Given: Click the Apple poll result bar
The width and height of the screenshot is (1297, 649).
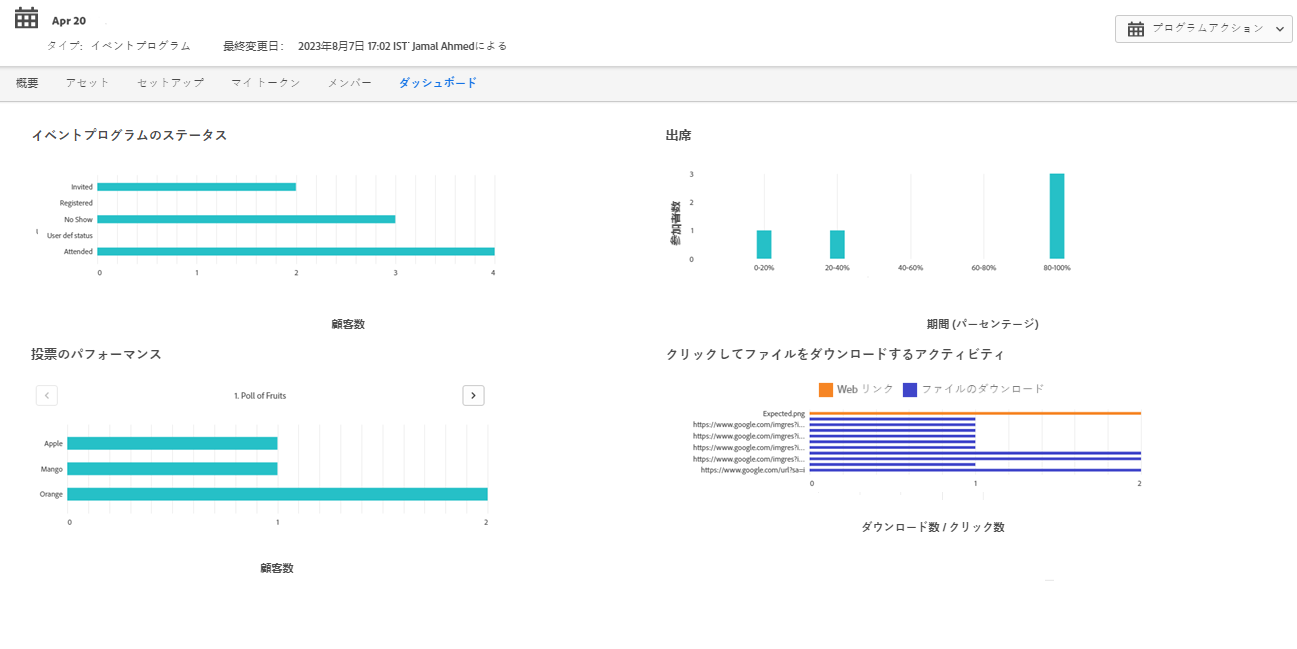Looking at the screenshot, I should pos(172,443).
